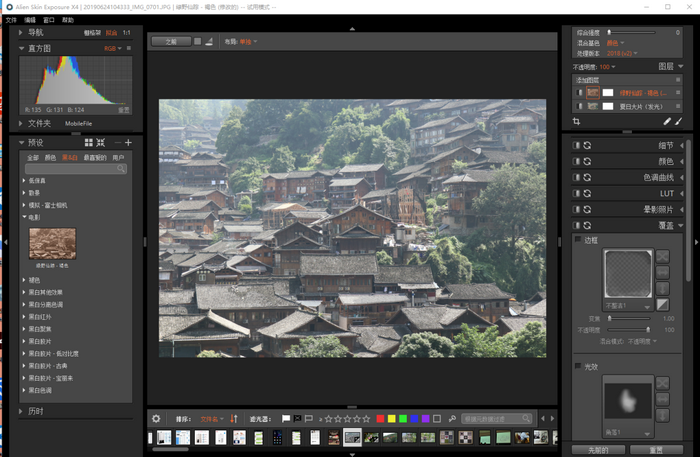Click the crop tool icon
Viewport: 700px width, 457px height.
click(577, 121)
